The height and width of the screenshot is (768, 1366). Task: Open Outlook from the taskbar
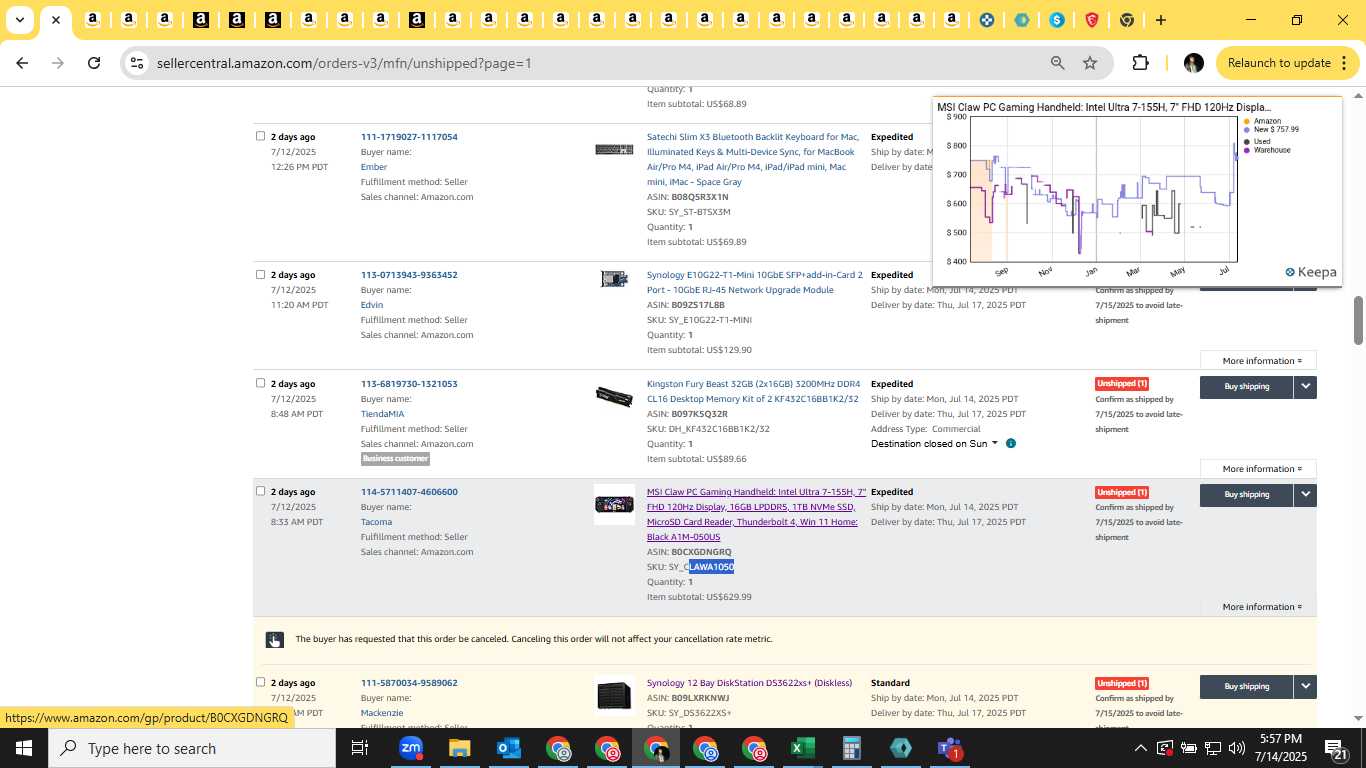pyautogui.click(x=508, y=748)
